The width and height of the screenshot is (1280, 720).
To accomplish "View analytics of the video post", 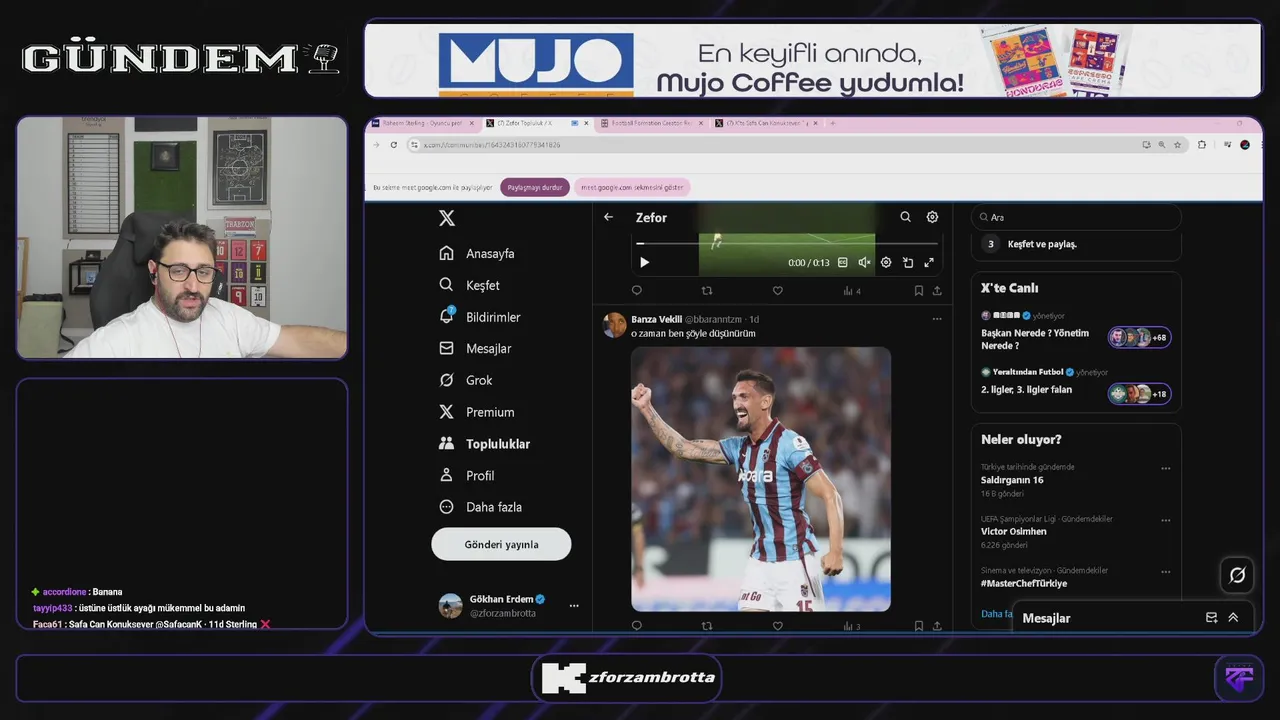I will tap(851, 291).
